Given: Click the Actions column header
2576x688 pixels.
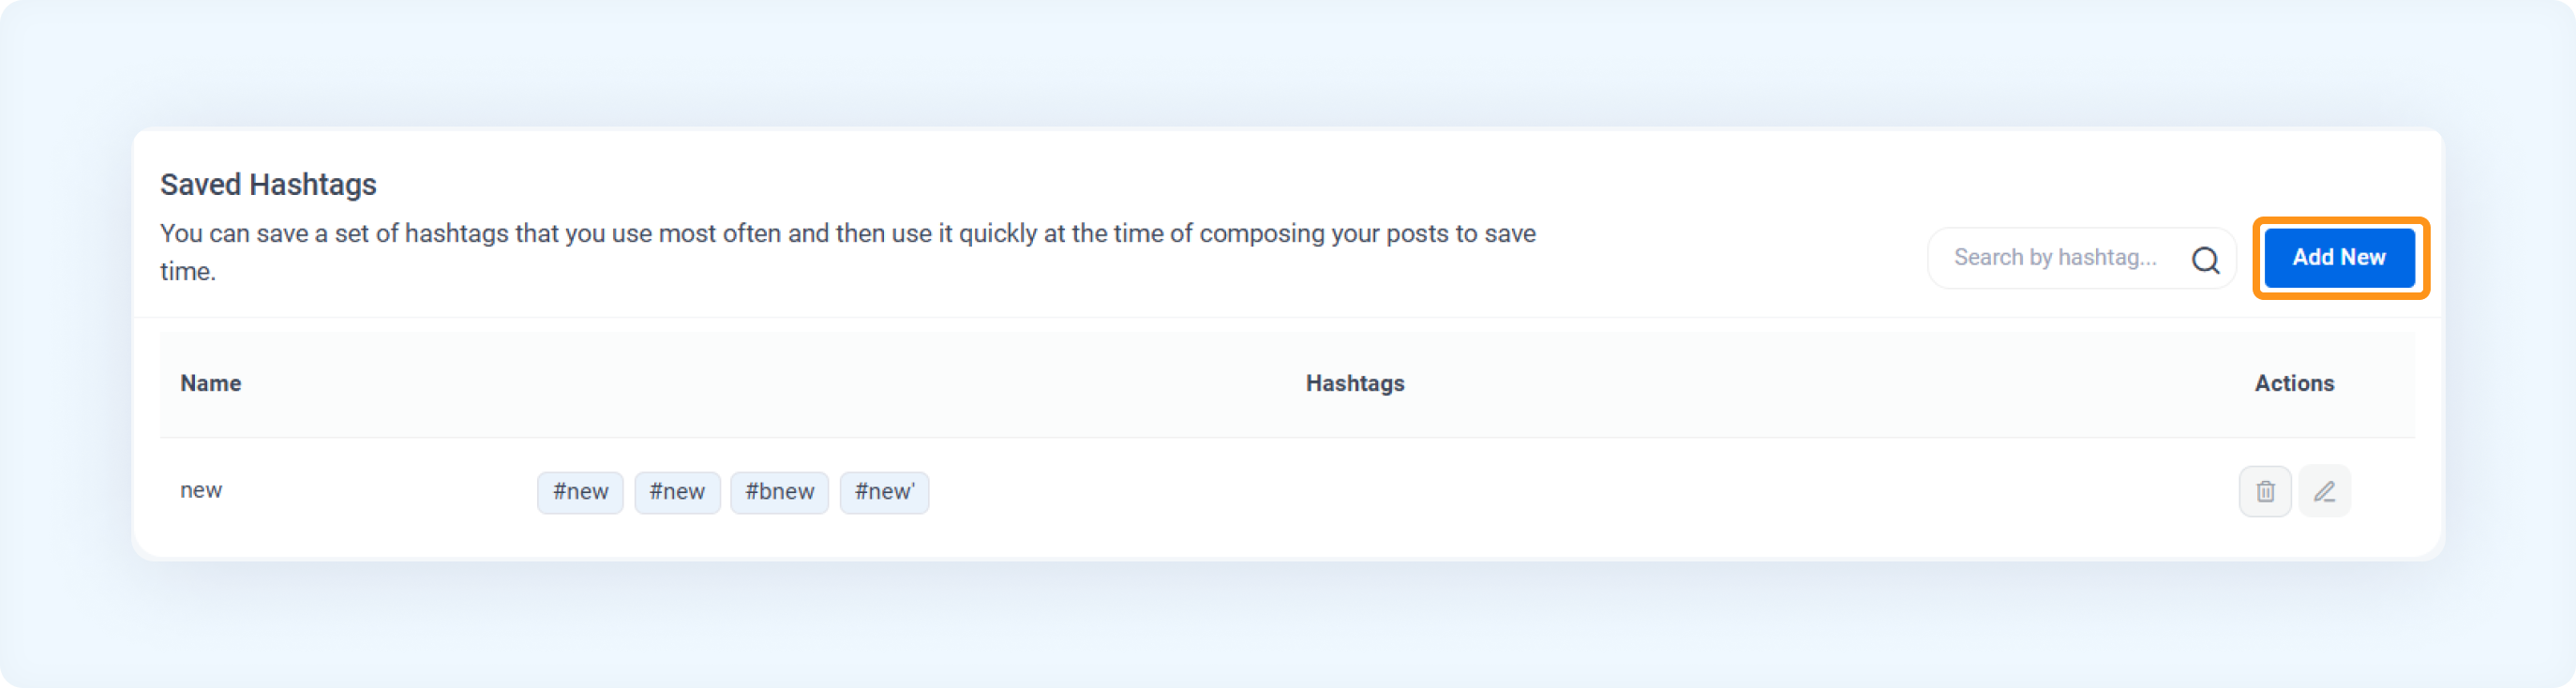Looking at the screenshot, I should point(2293,383).
